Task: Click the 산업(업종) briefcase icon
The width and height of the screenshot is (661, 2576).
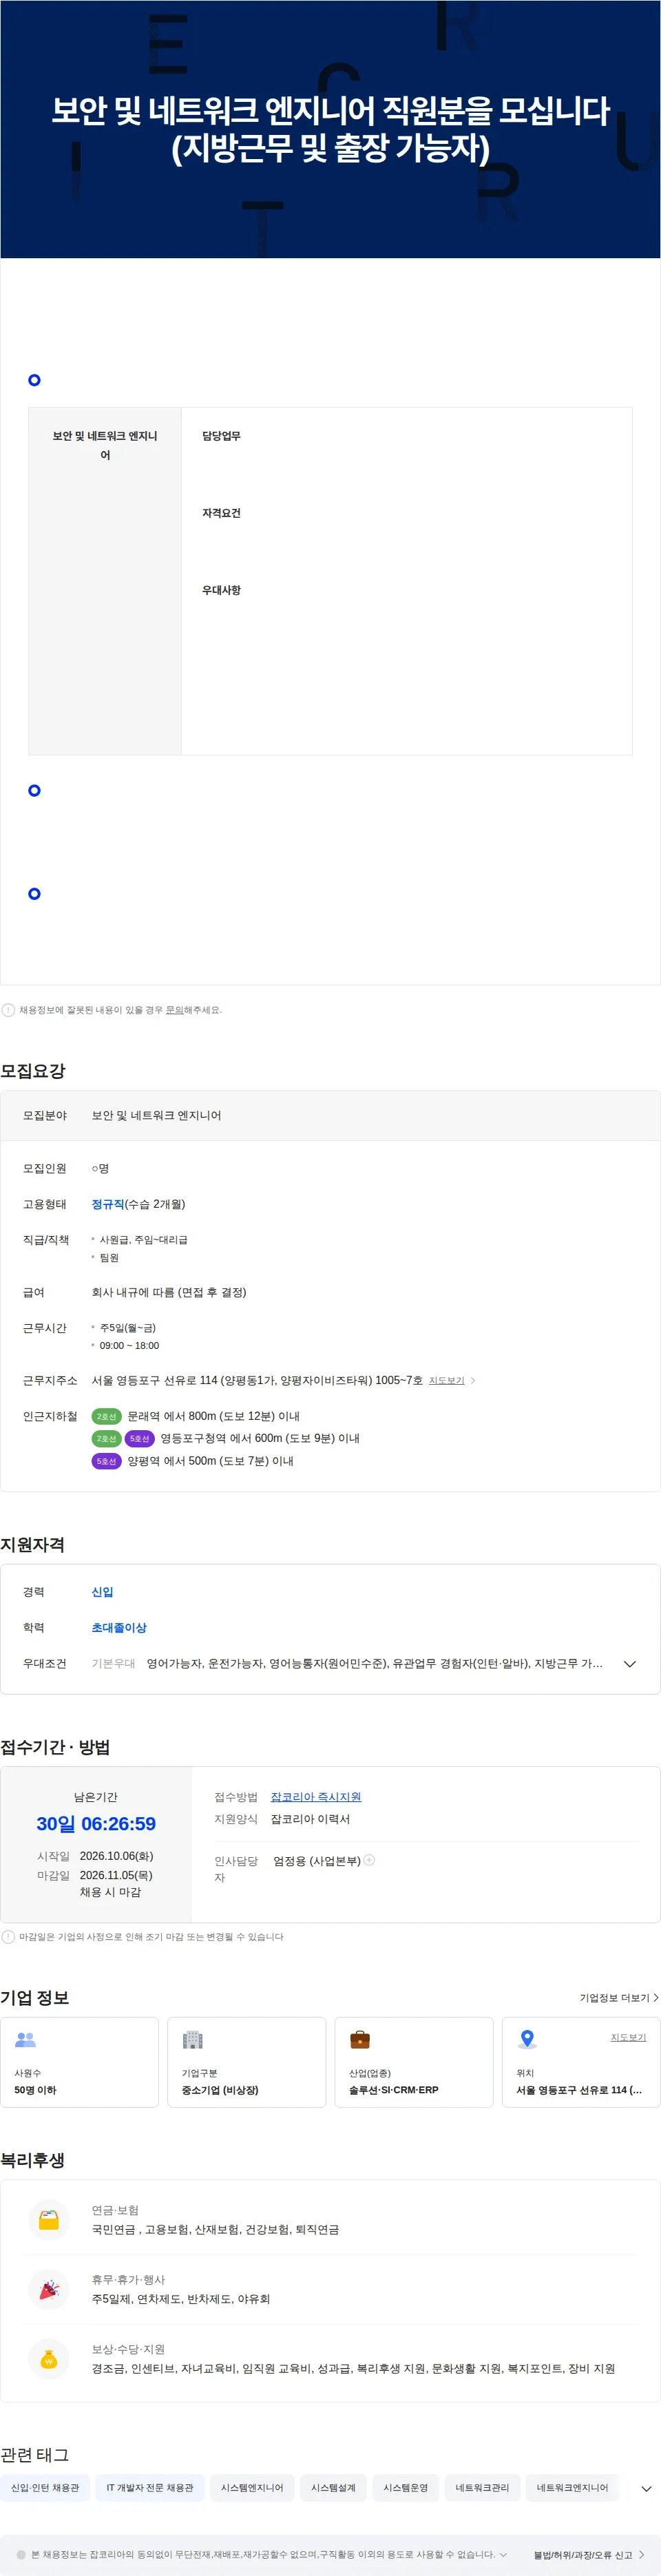Action: [360, 2039]
